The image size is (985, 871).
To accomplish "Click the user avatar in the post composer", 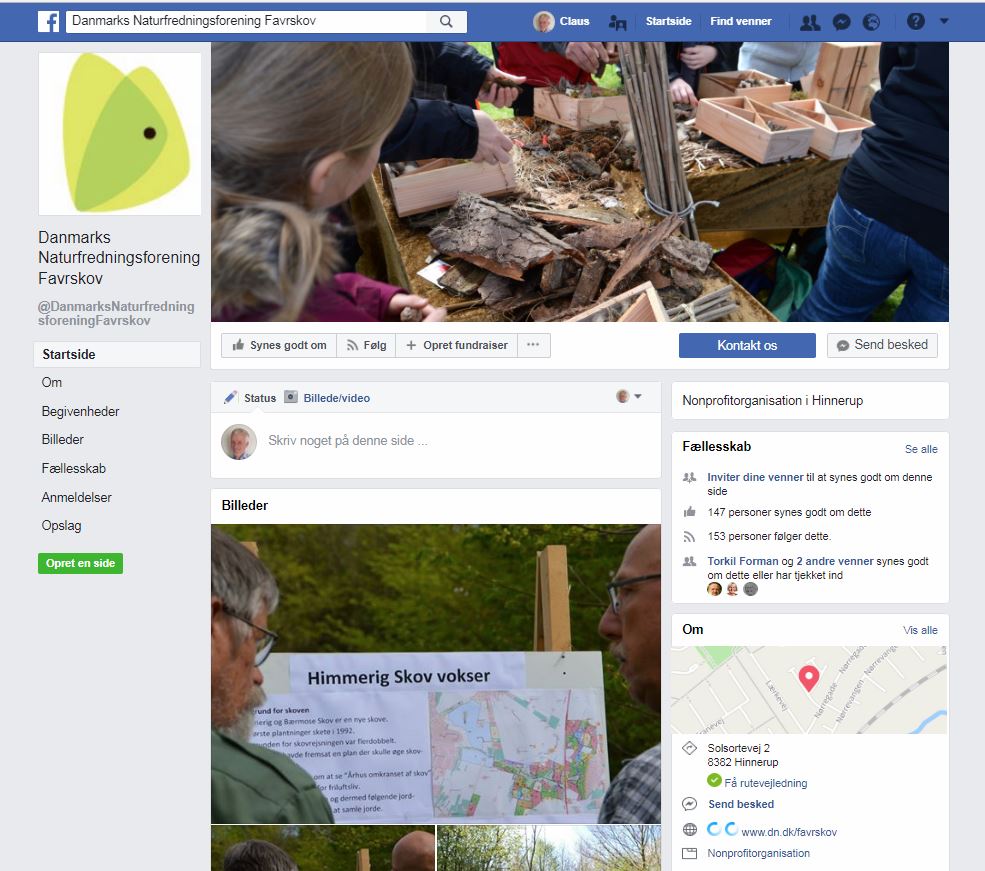I will pyautogui.click(x=239, y=442).
